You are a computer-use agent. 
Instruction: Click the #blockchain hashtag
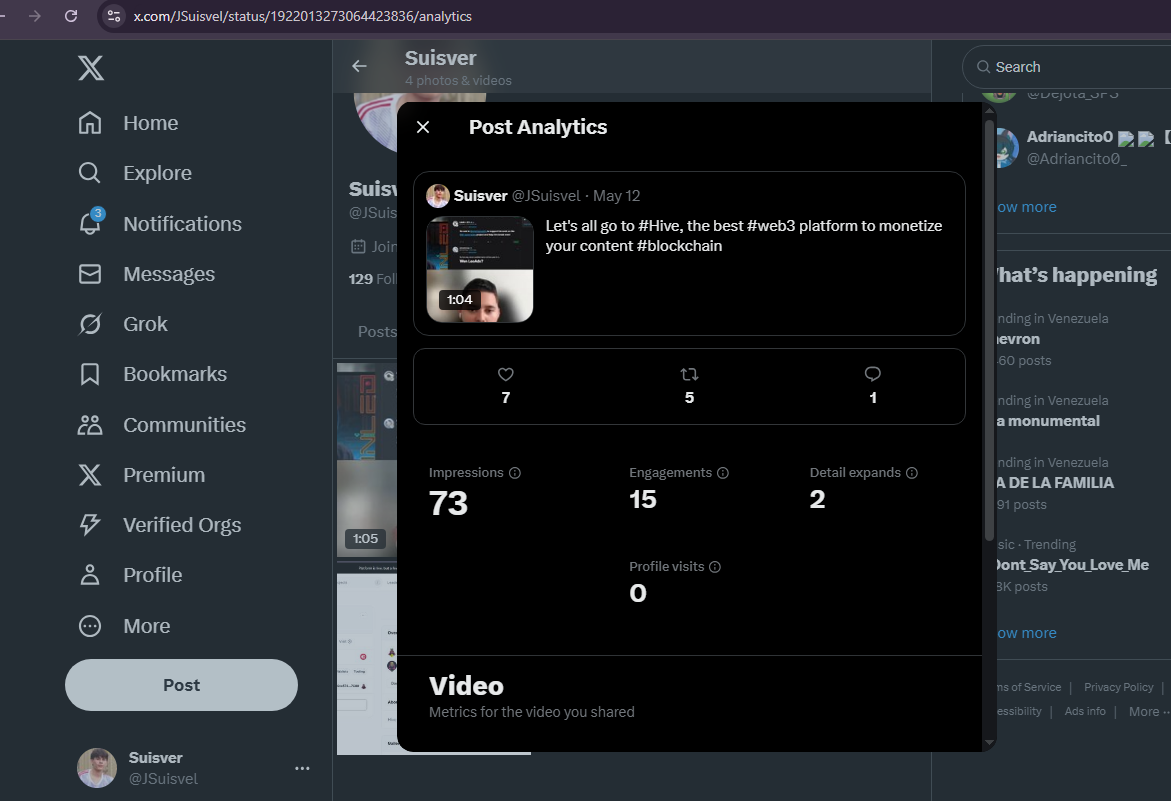(679, 246)
